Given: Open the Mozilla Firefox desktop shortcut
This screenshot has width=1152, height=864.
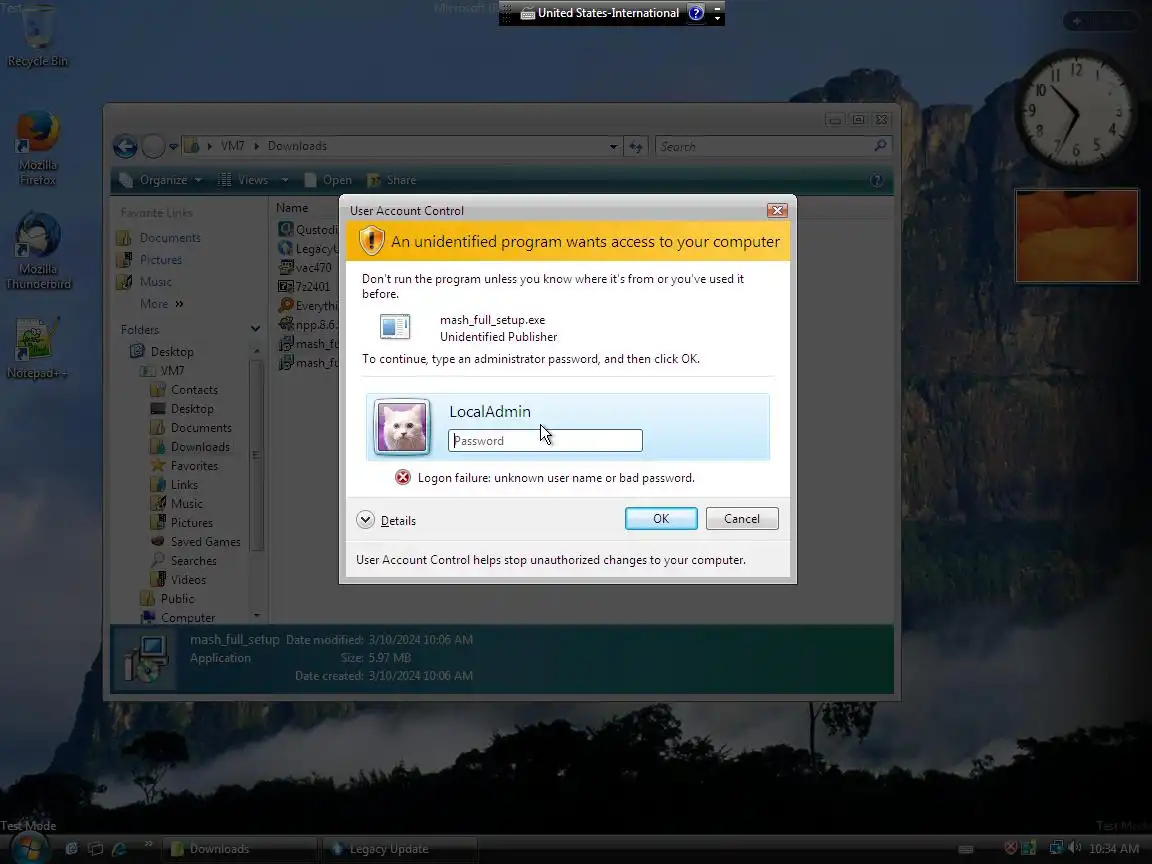Looking at the screenshot, I should pyautogui.click(x=37, y=147).
